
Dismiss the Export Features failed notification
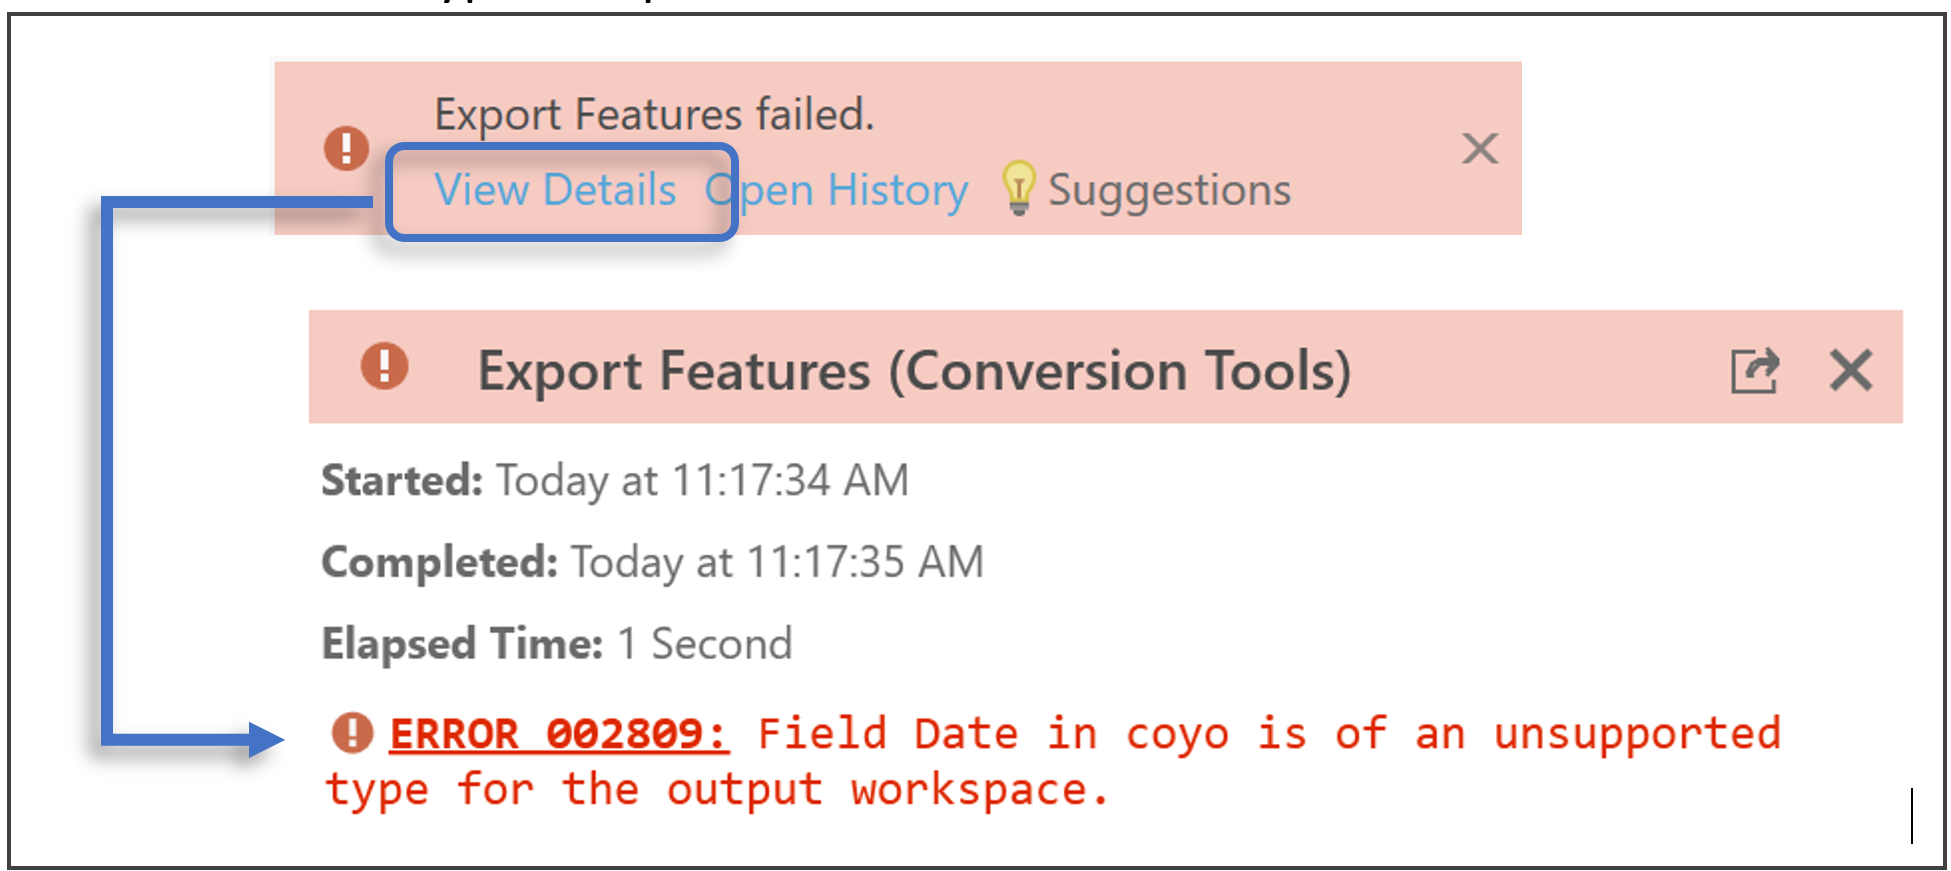[x=1480, y=148]
